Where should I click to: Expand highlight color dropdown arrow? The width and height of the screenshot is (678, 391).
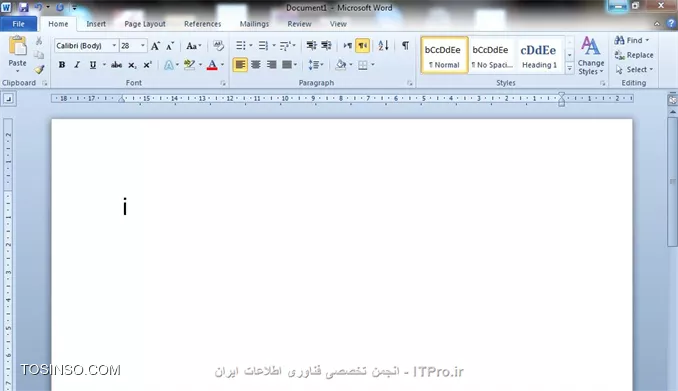pos(200,65)
